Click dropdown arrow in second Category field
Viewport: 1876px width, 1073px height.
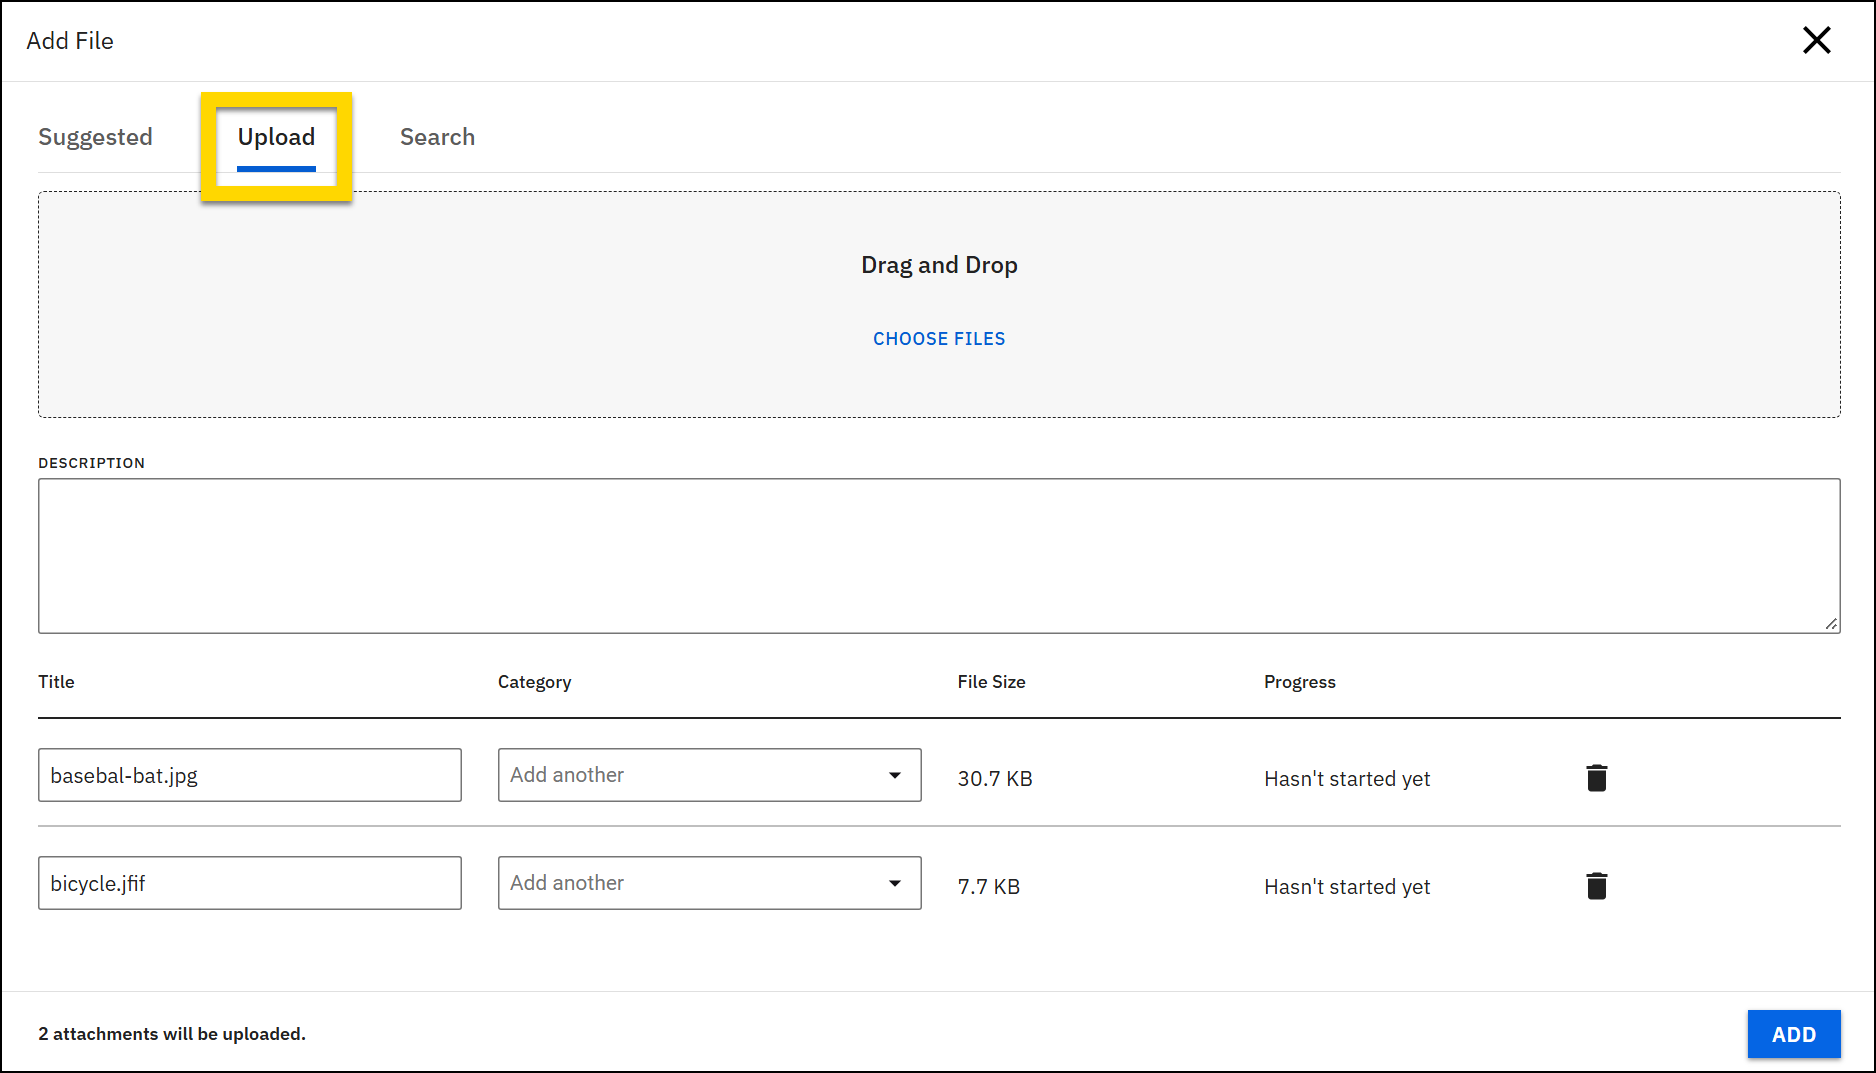pos(894,883)
